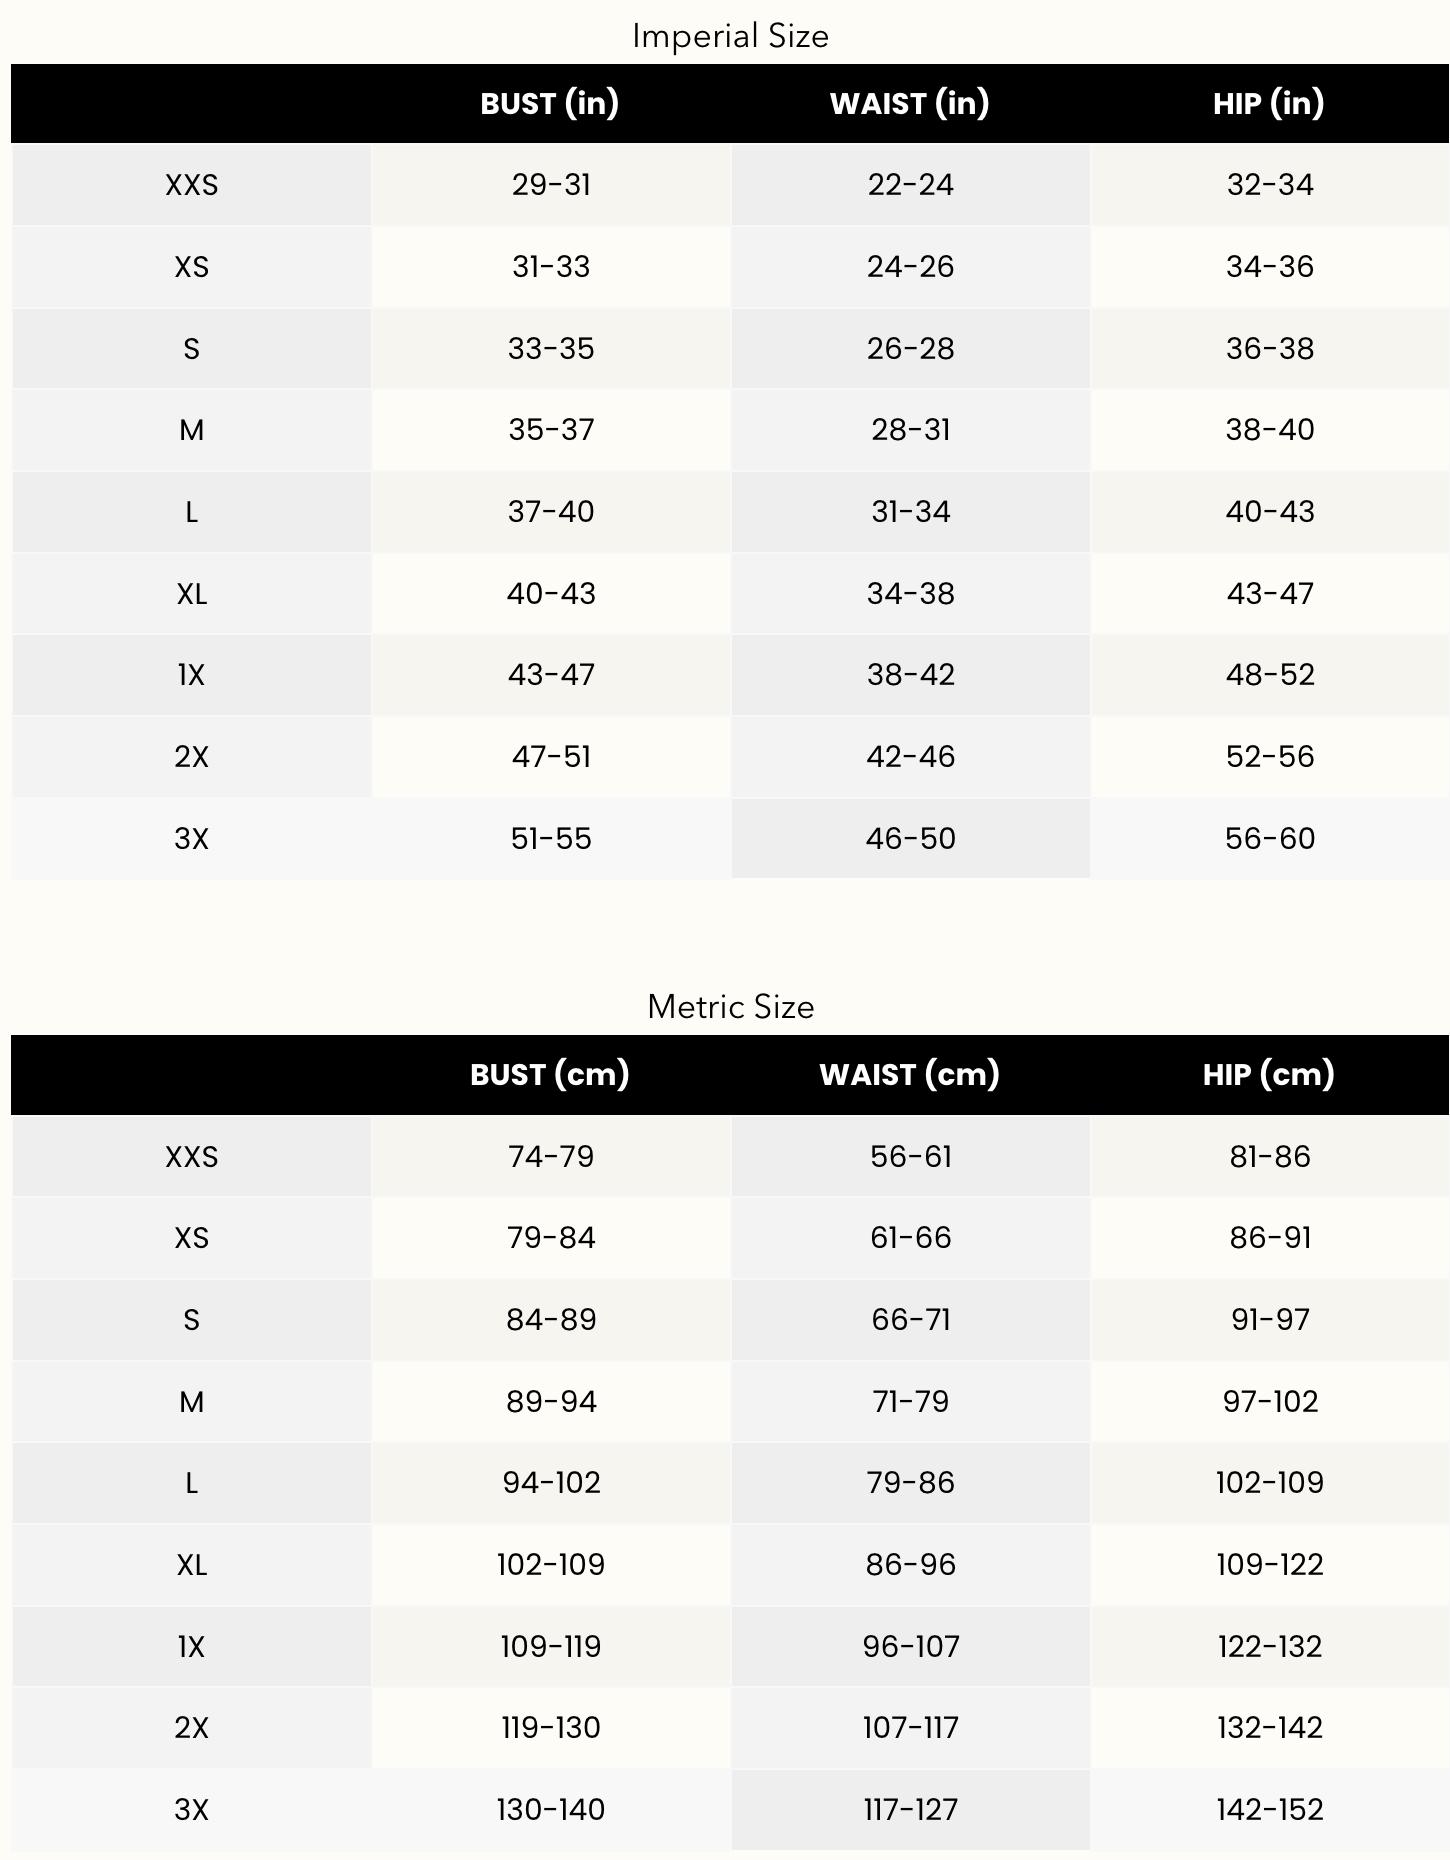Select the 24-26 waist cell for XS
This screenshot has width=1450, height=1860.
pyautogui.click(x=910, y=267)
